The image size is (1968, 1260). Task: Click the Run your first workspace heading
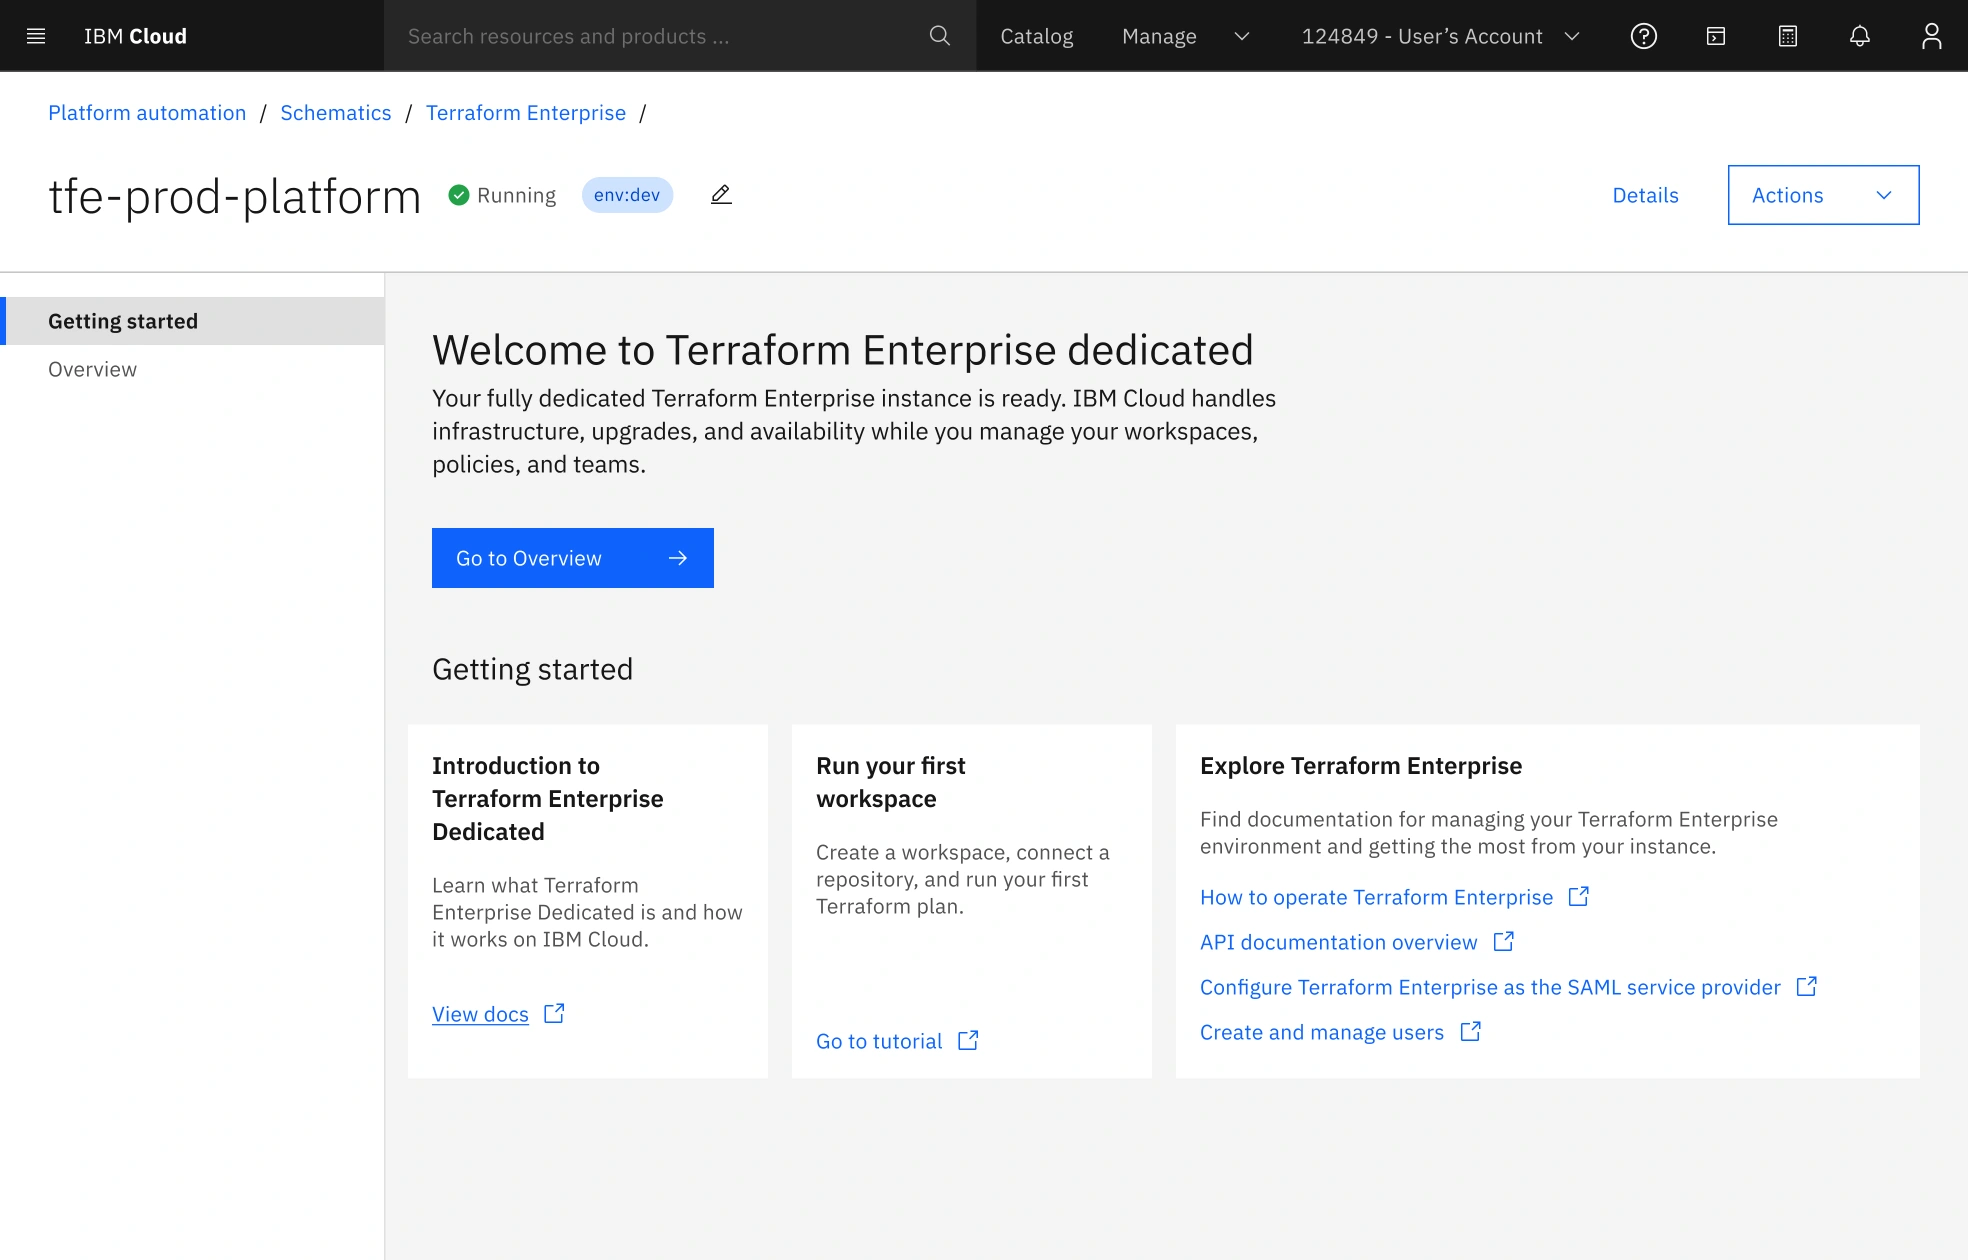point(891,782)
